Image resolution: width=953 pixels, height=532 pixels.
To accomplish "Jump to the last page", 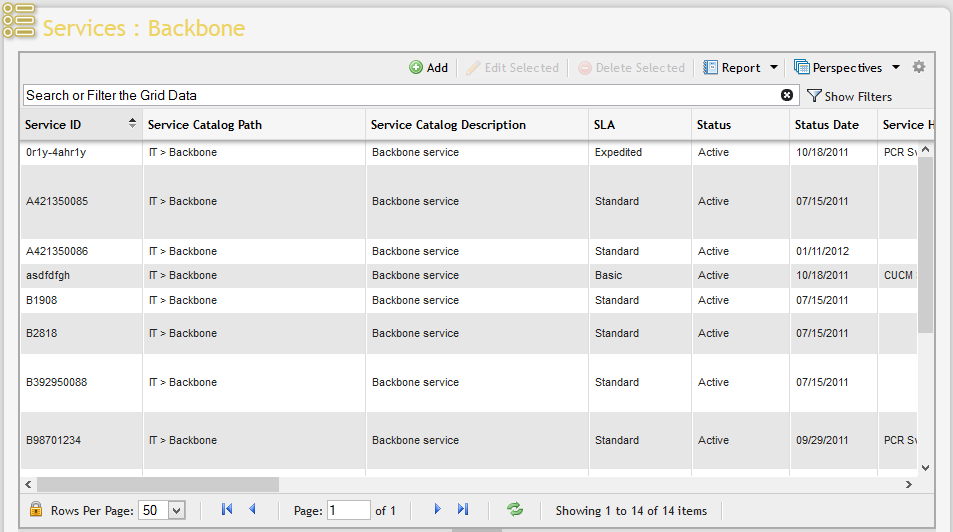I will click(x=463, y=509).
